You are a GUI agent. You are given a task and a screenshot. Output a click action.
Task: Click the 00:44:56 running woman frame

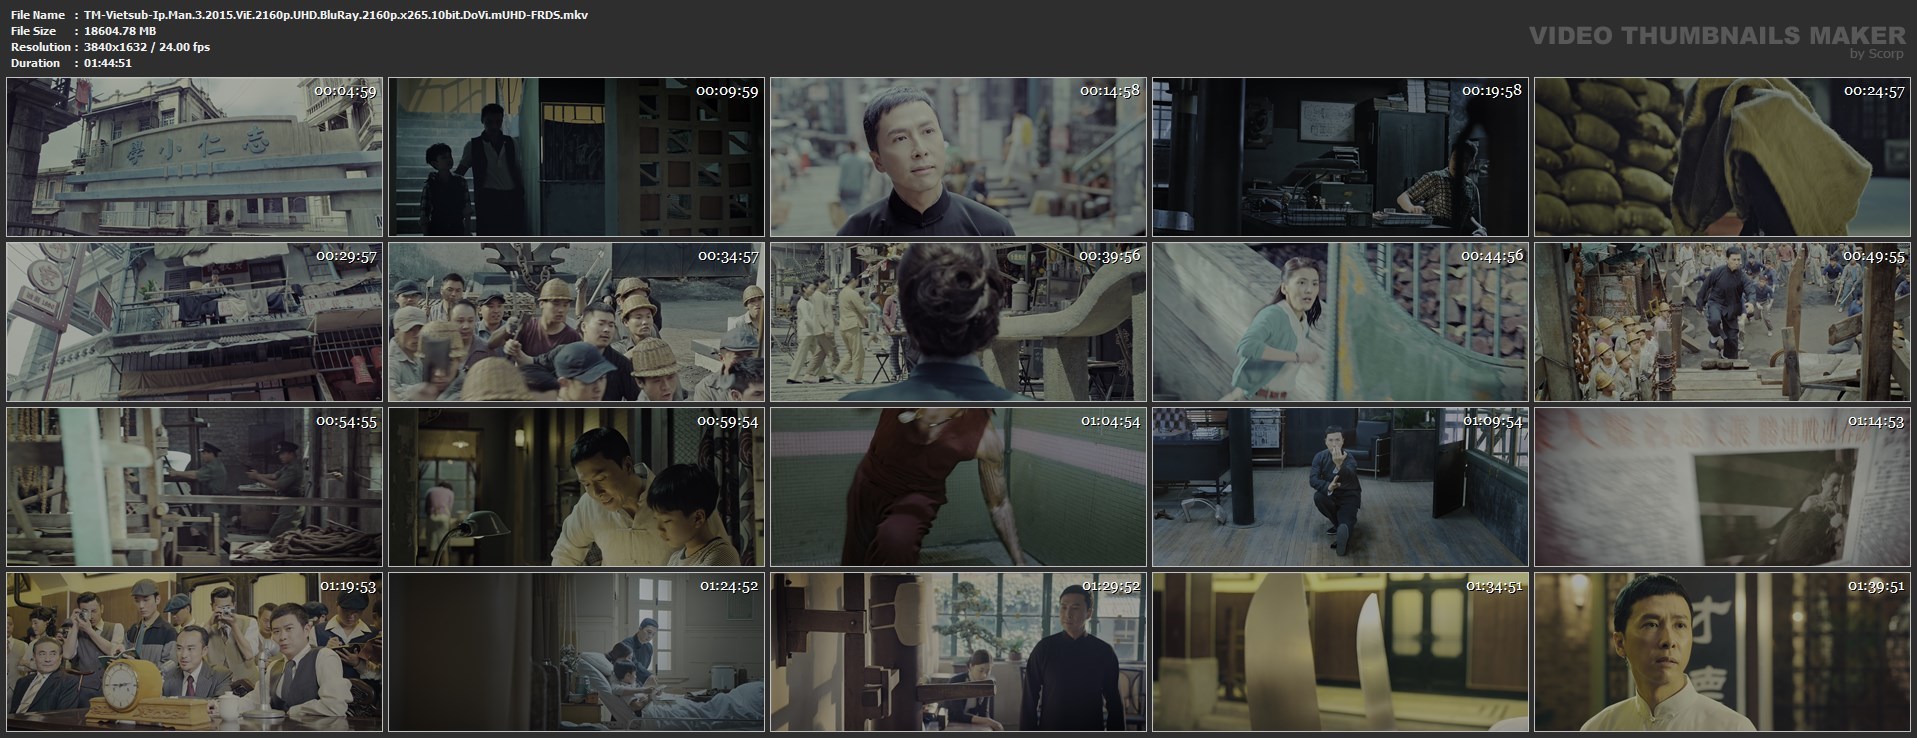[x=1340, y=322]
